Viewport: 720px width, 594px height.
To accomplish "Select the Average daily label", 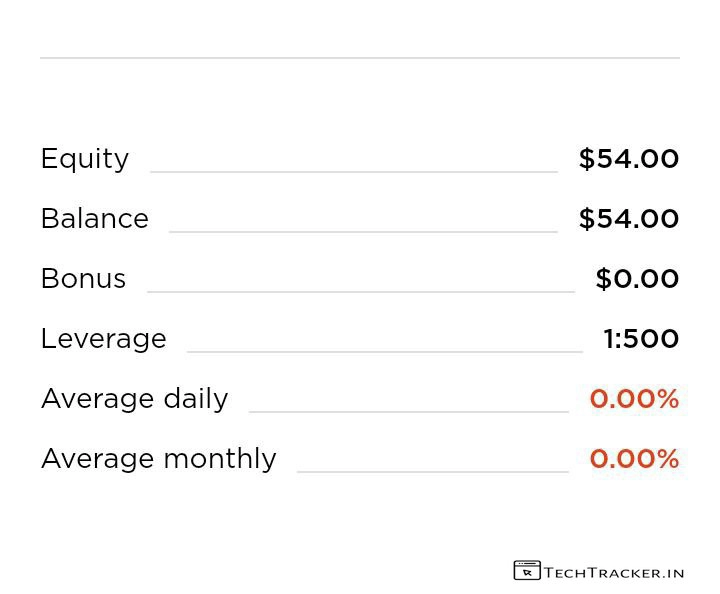I will point(134,399).
